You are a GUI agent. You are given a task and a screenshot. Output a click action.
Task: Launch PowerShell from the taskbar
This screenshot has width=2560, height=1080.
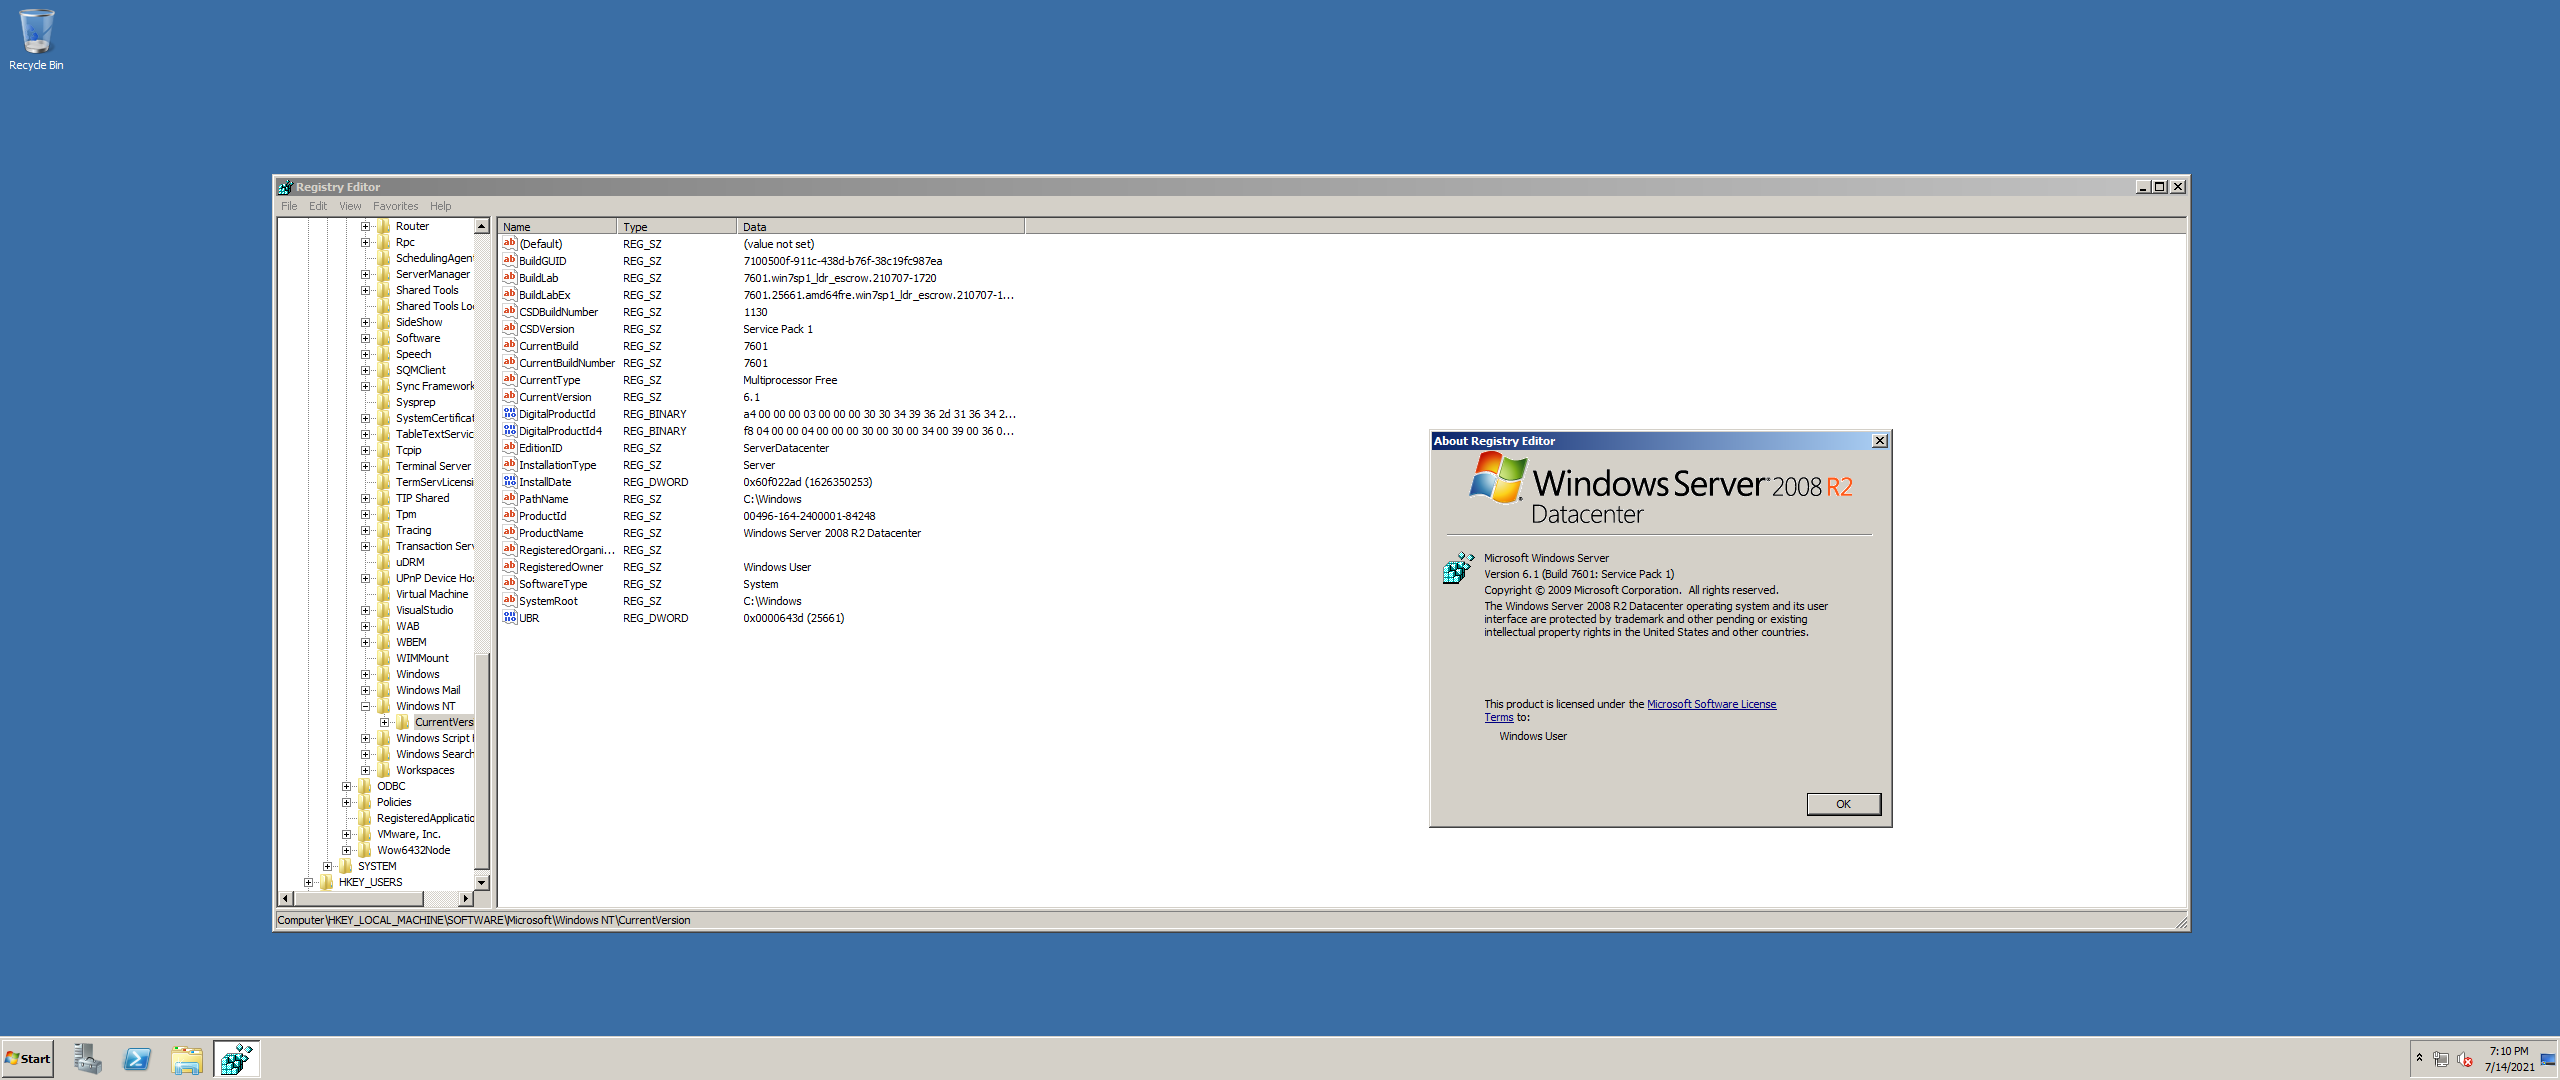137,1059
